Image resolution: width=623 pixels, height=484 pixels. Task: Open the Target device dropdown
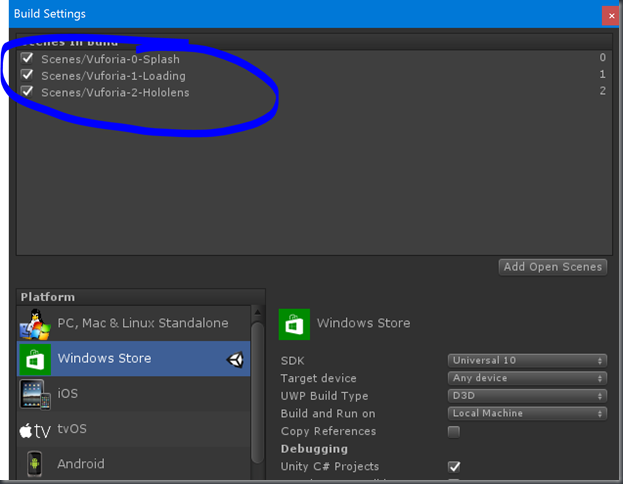coord(527,378)
